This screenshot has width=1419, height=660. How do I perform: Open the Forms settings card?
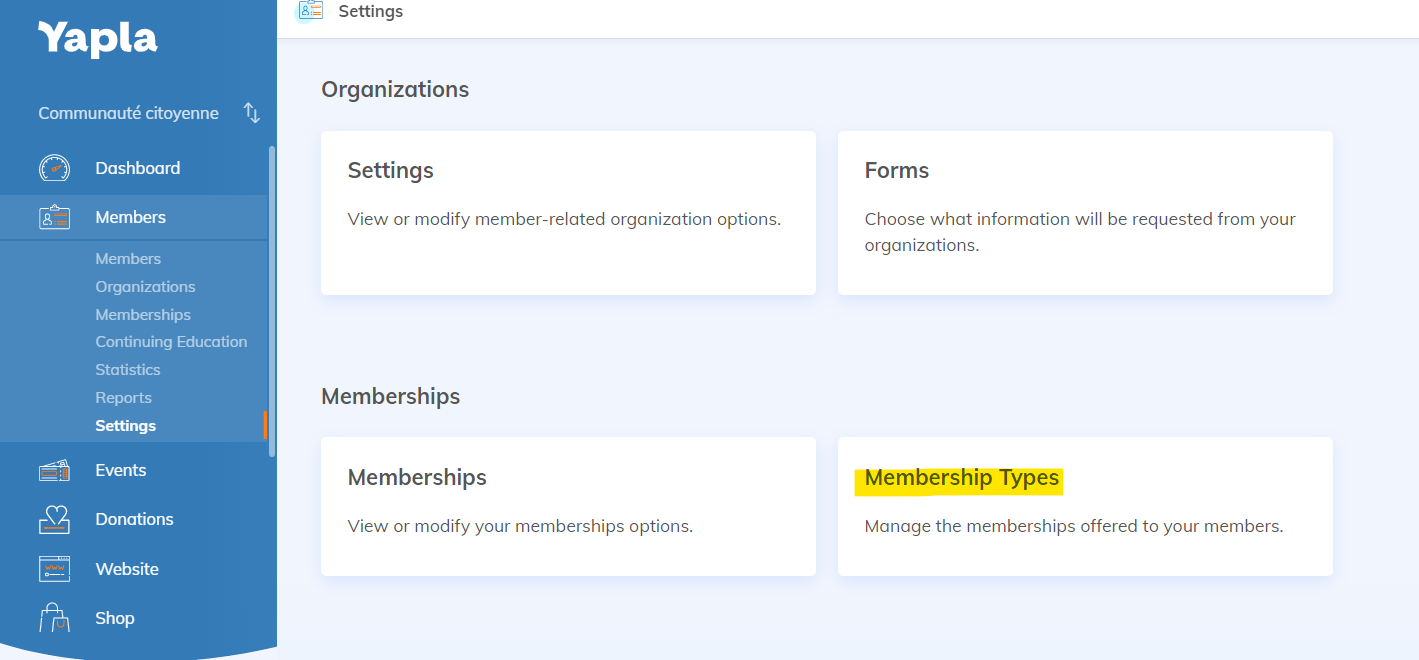1085,213
